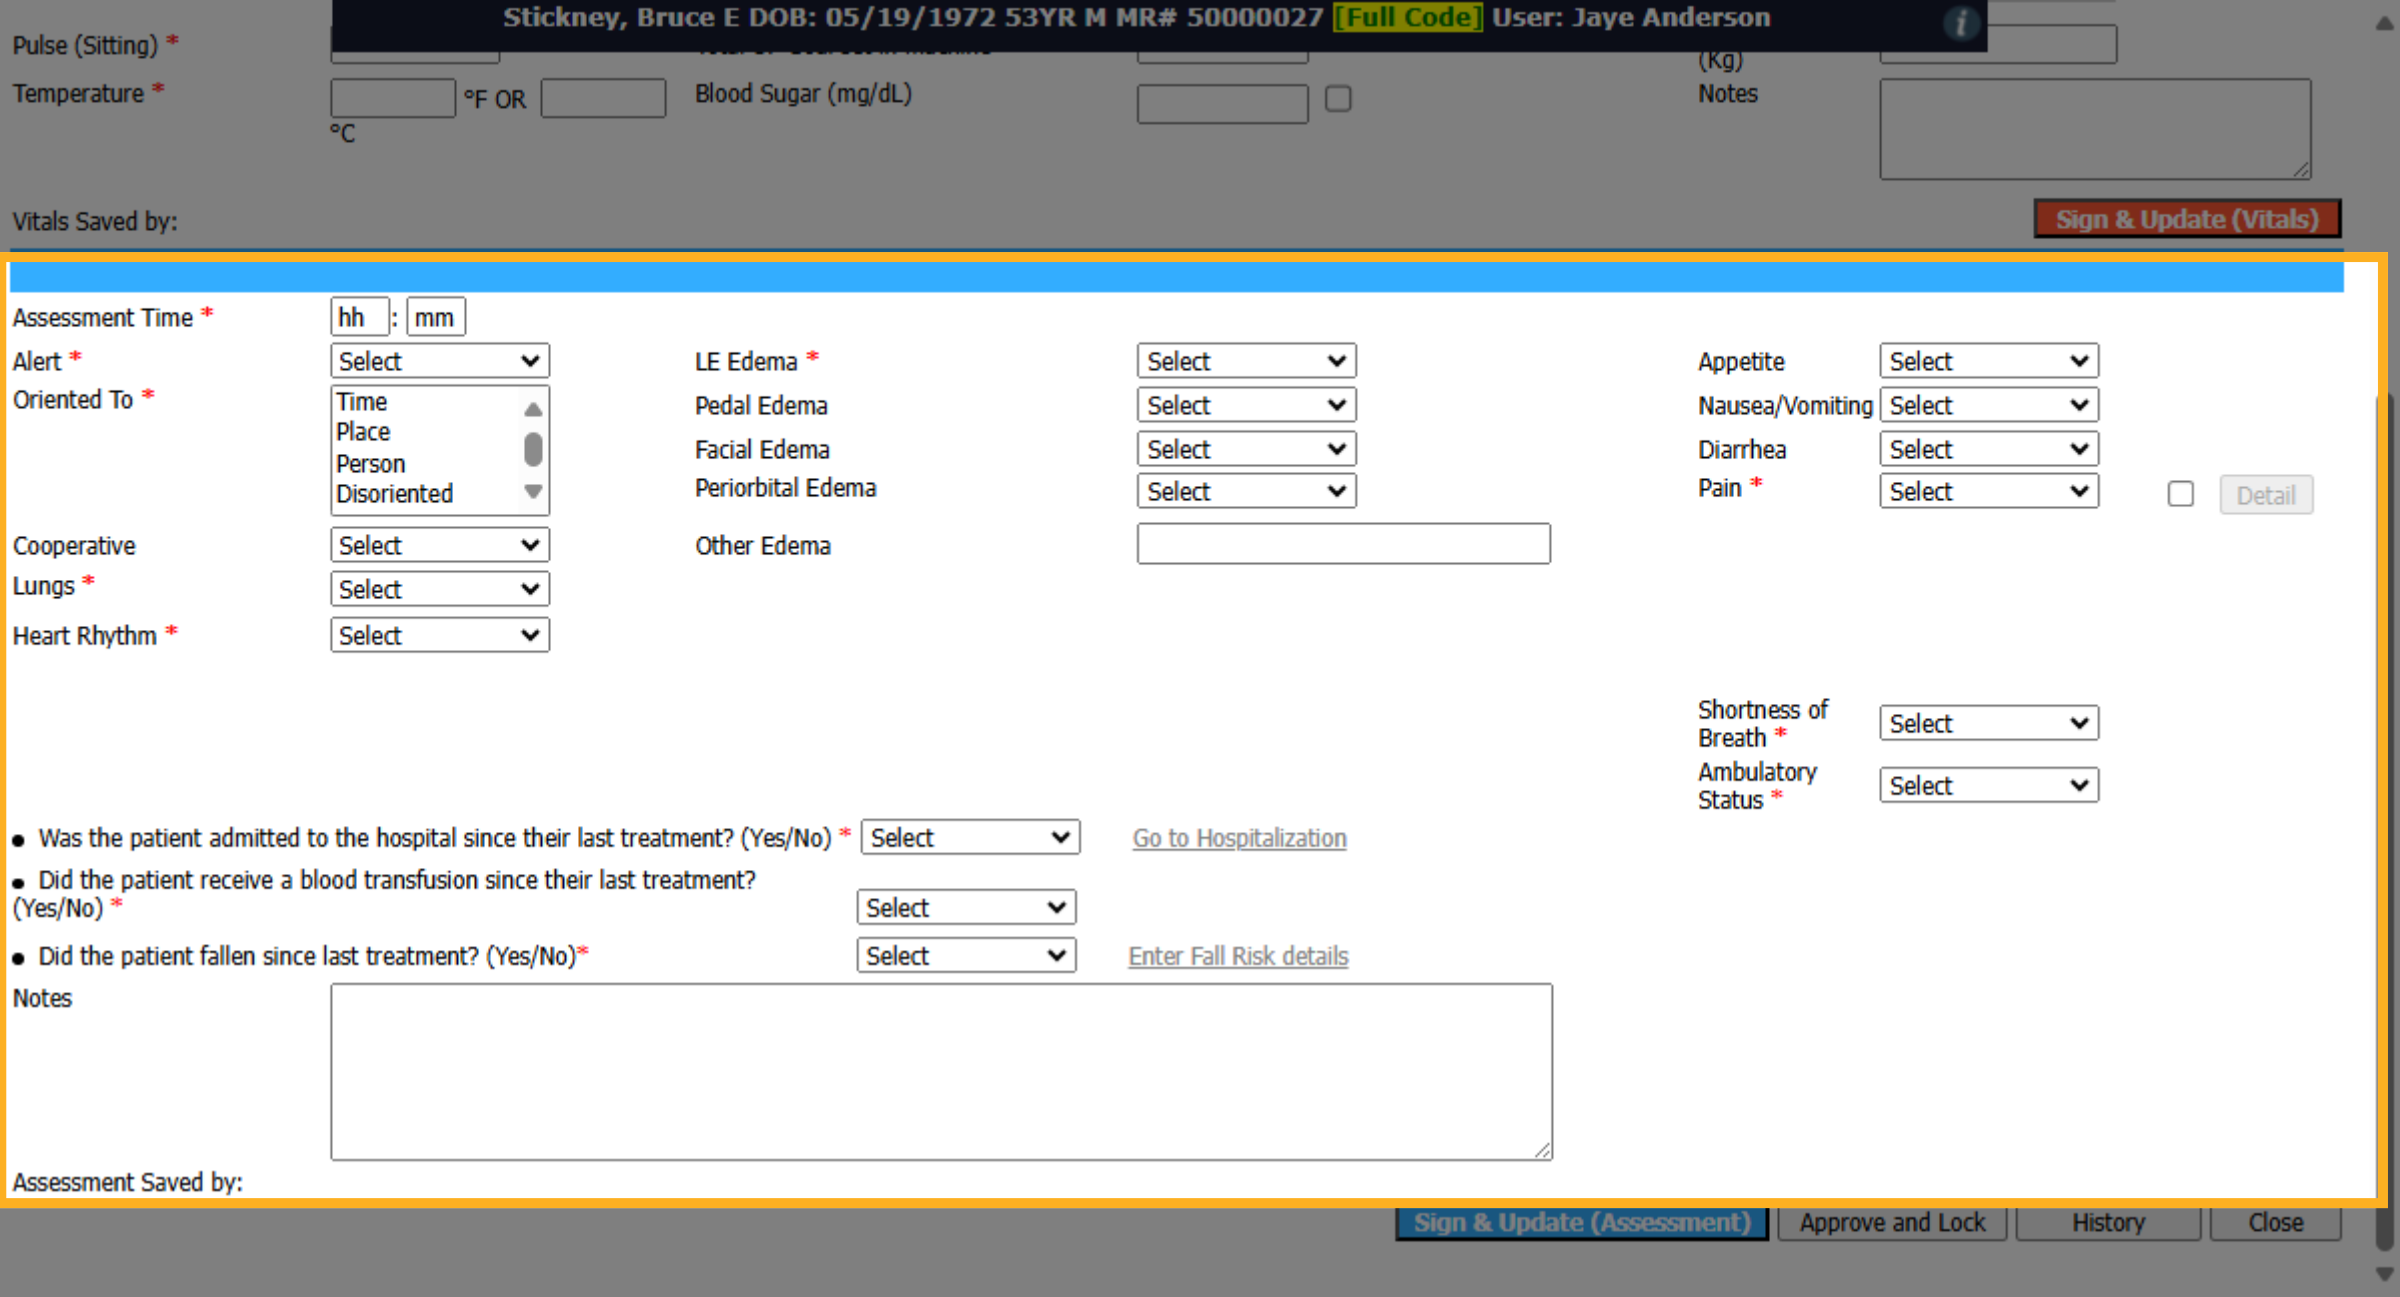Click Sign & Update (Vitals) button
The image size is (2400, 1297).
pyautogui.click(x=2187, y=219)
